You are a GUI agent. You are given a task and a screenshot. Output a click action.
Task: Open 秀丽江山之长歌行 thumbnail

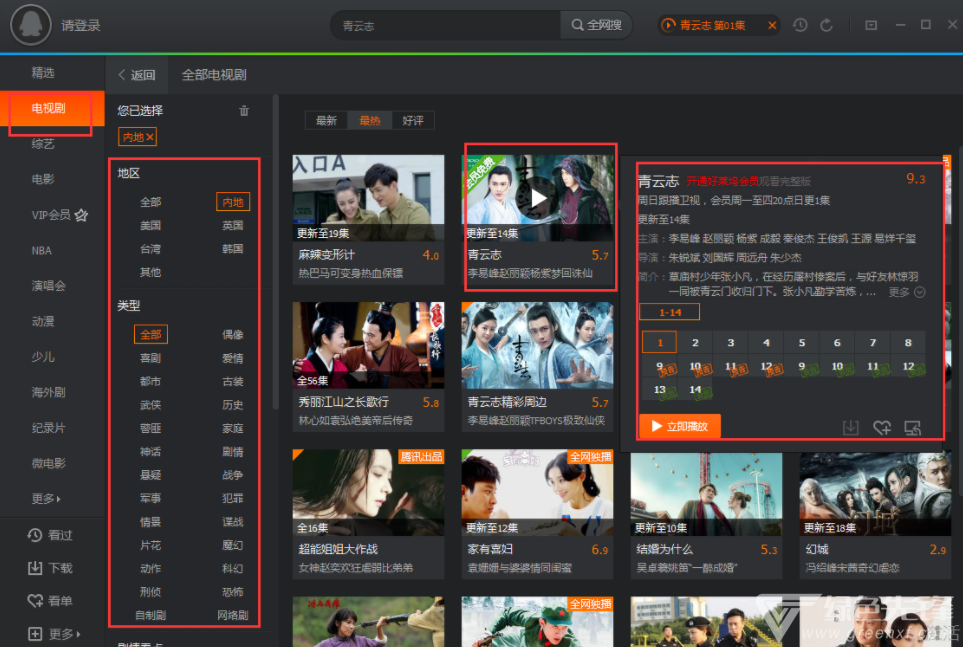point(368,345)
